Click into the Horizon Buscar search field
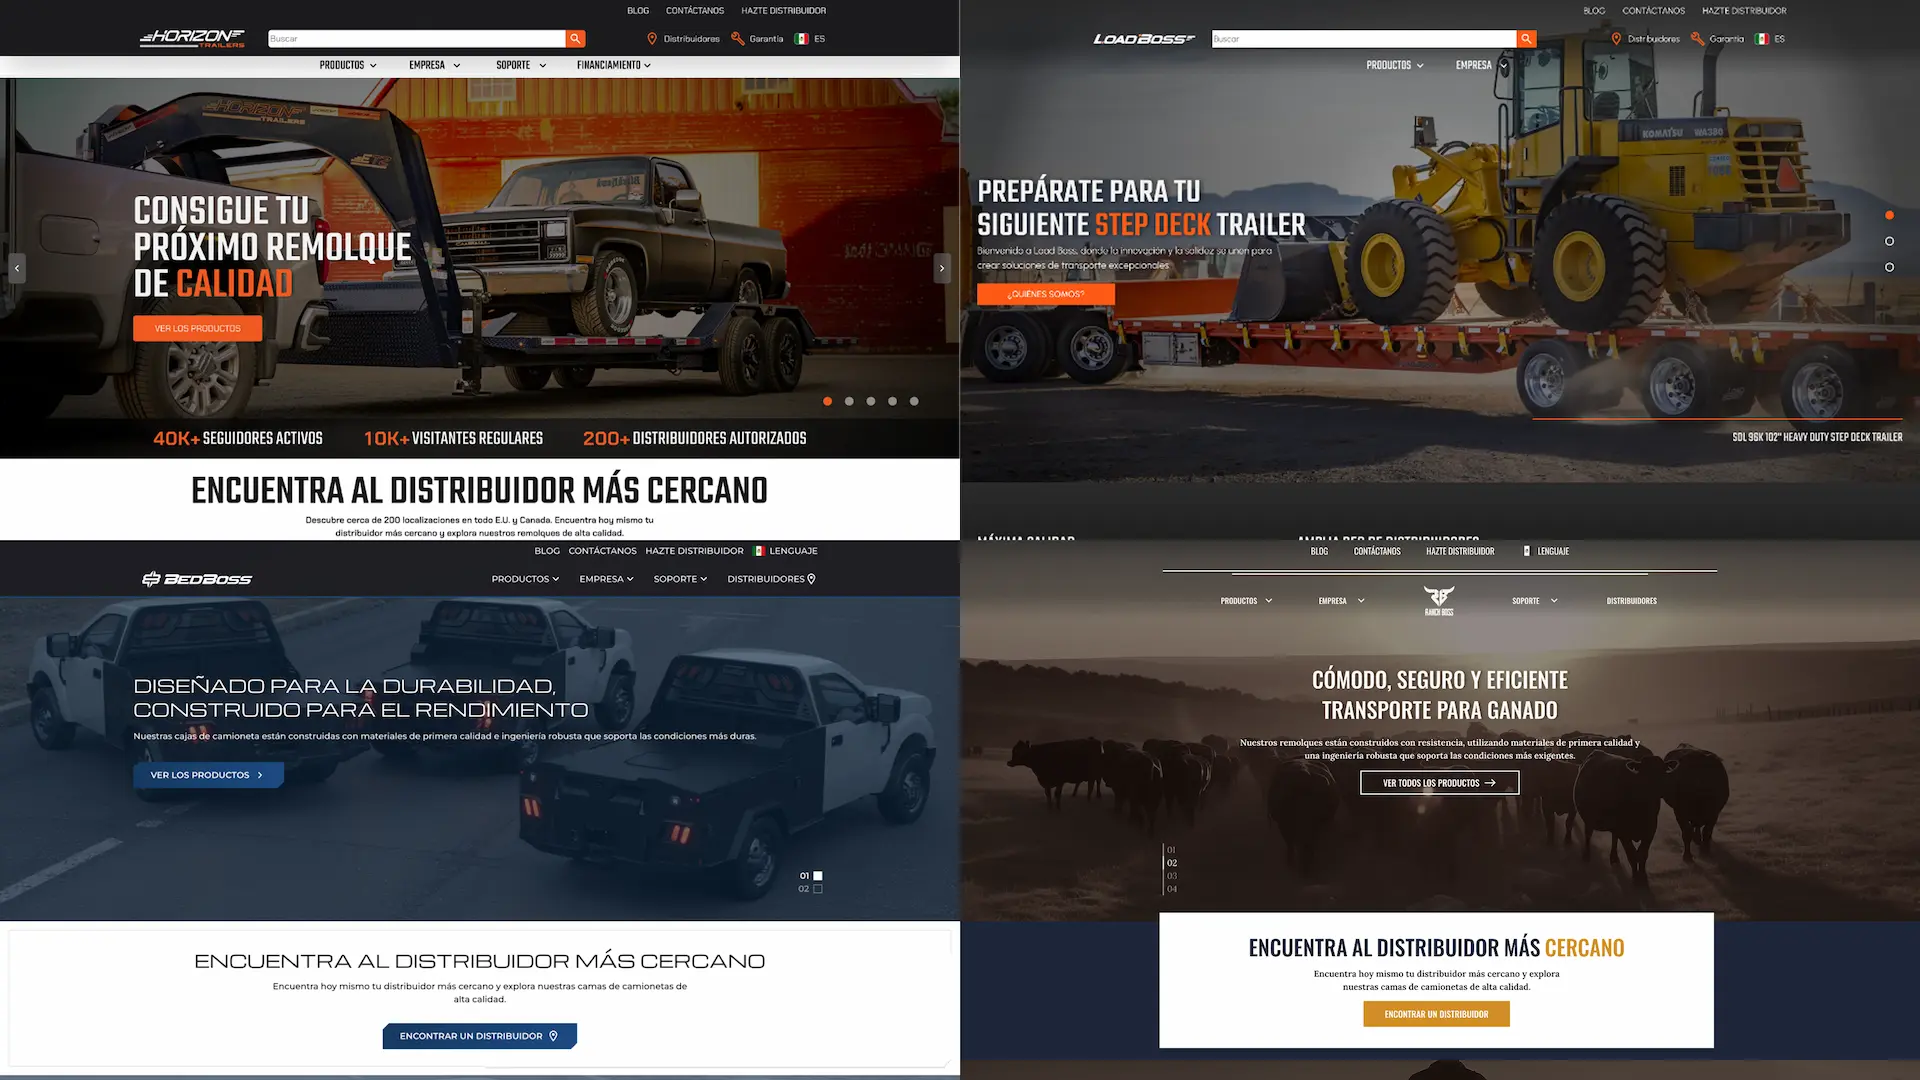Viewport: 1920px width, 1080px height. (415, 39)
